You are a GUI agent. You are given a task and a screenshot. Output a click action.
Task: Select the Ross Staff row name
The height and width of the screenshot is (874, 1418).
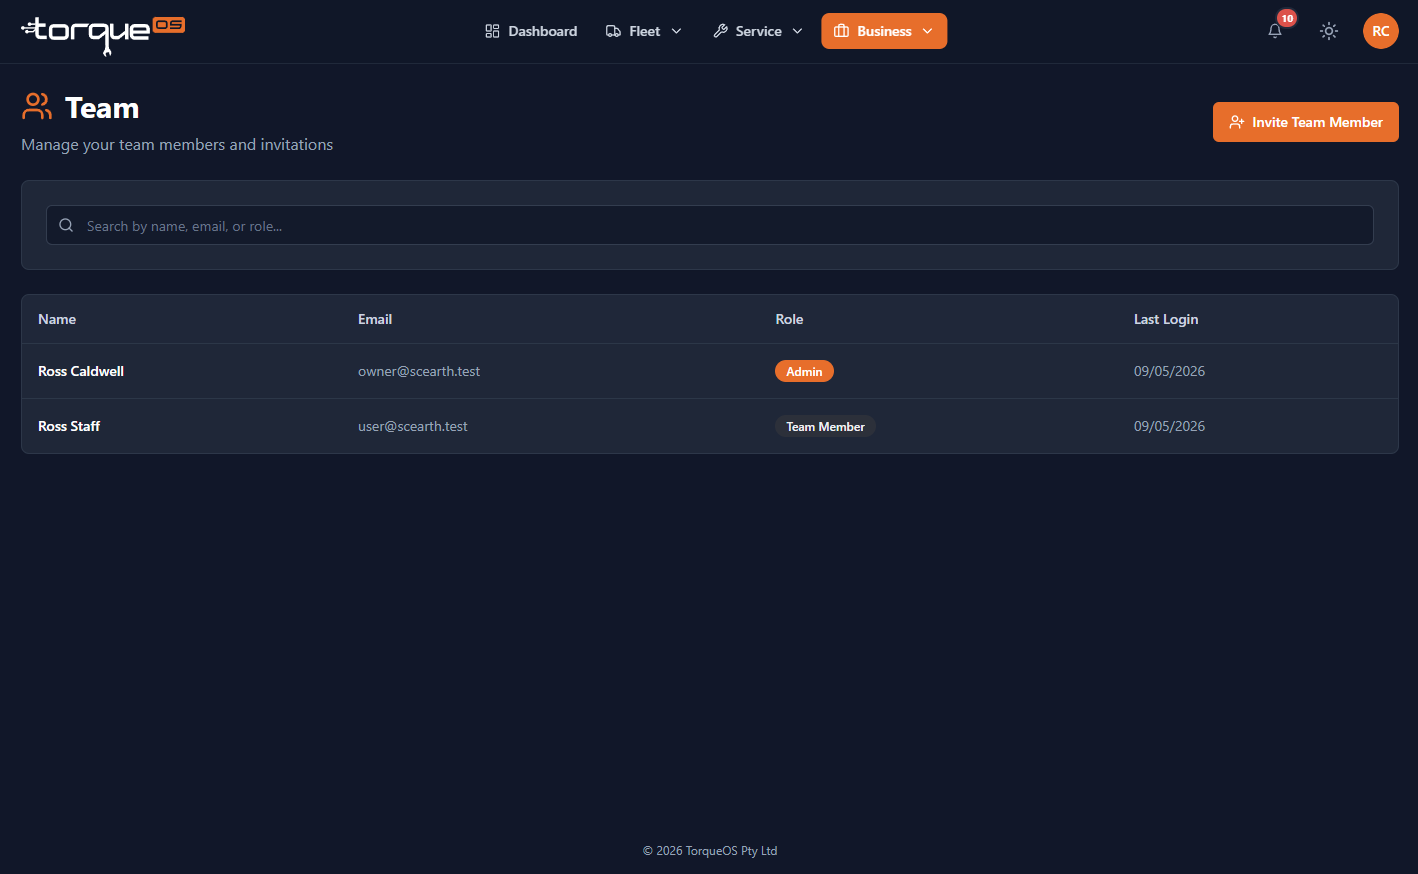tap(69, 426)
